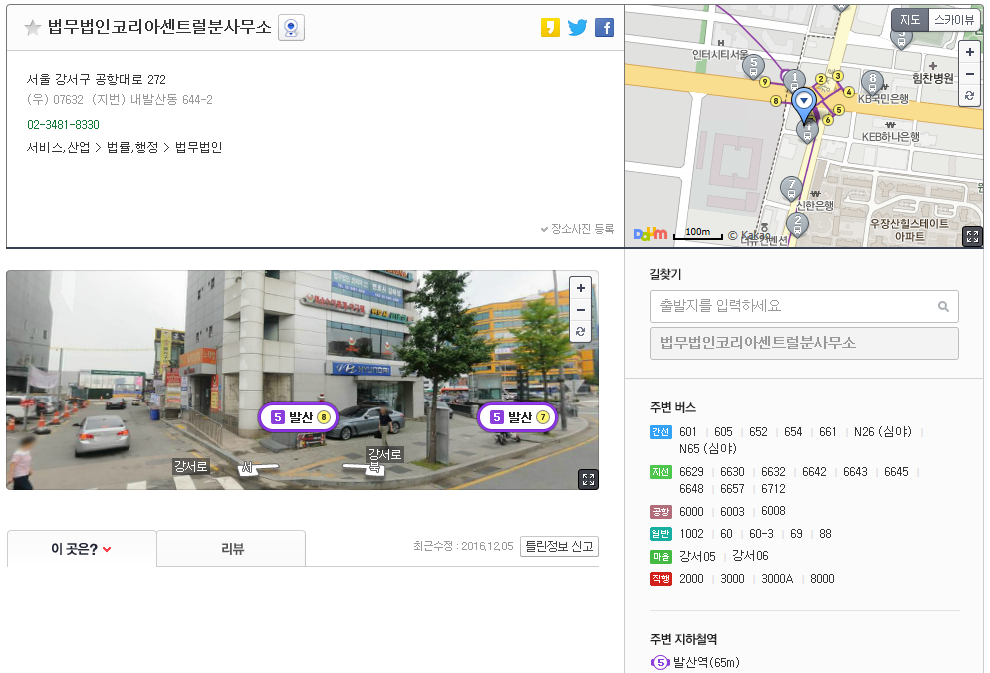Image resolution: width=990 pixels, height=673 pixels.
Task: Reset the map view with refresh icon
Action: coord(970,95)
